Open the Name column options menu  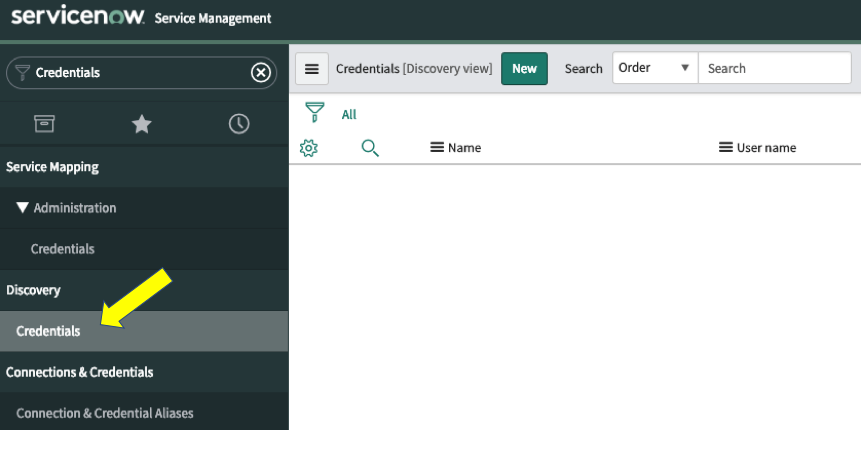(437, 148)
